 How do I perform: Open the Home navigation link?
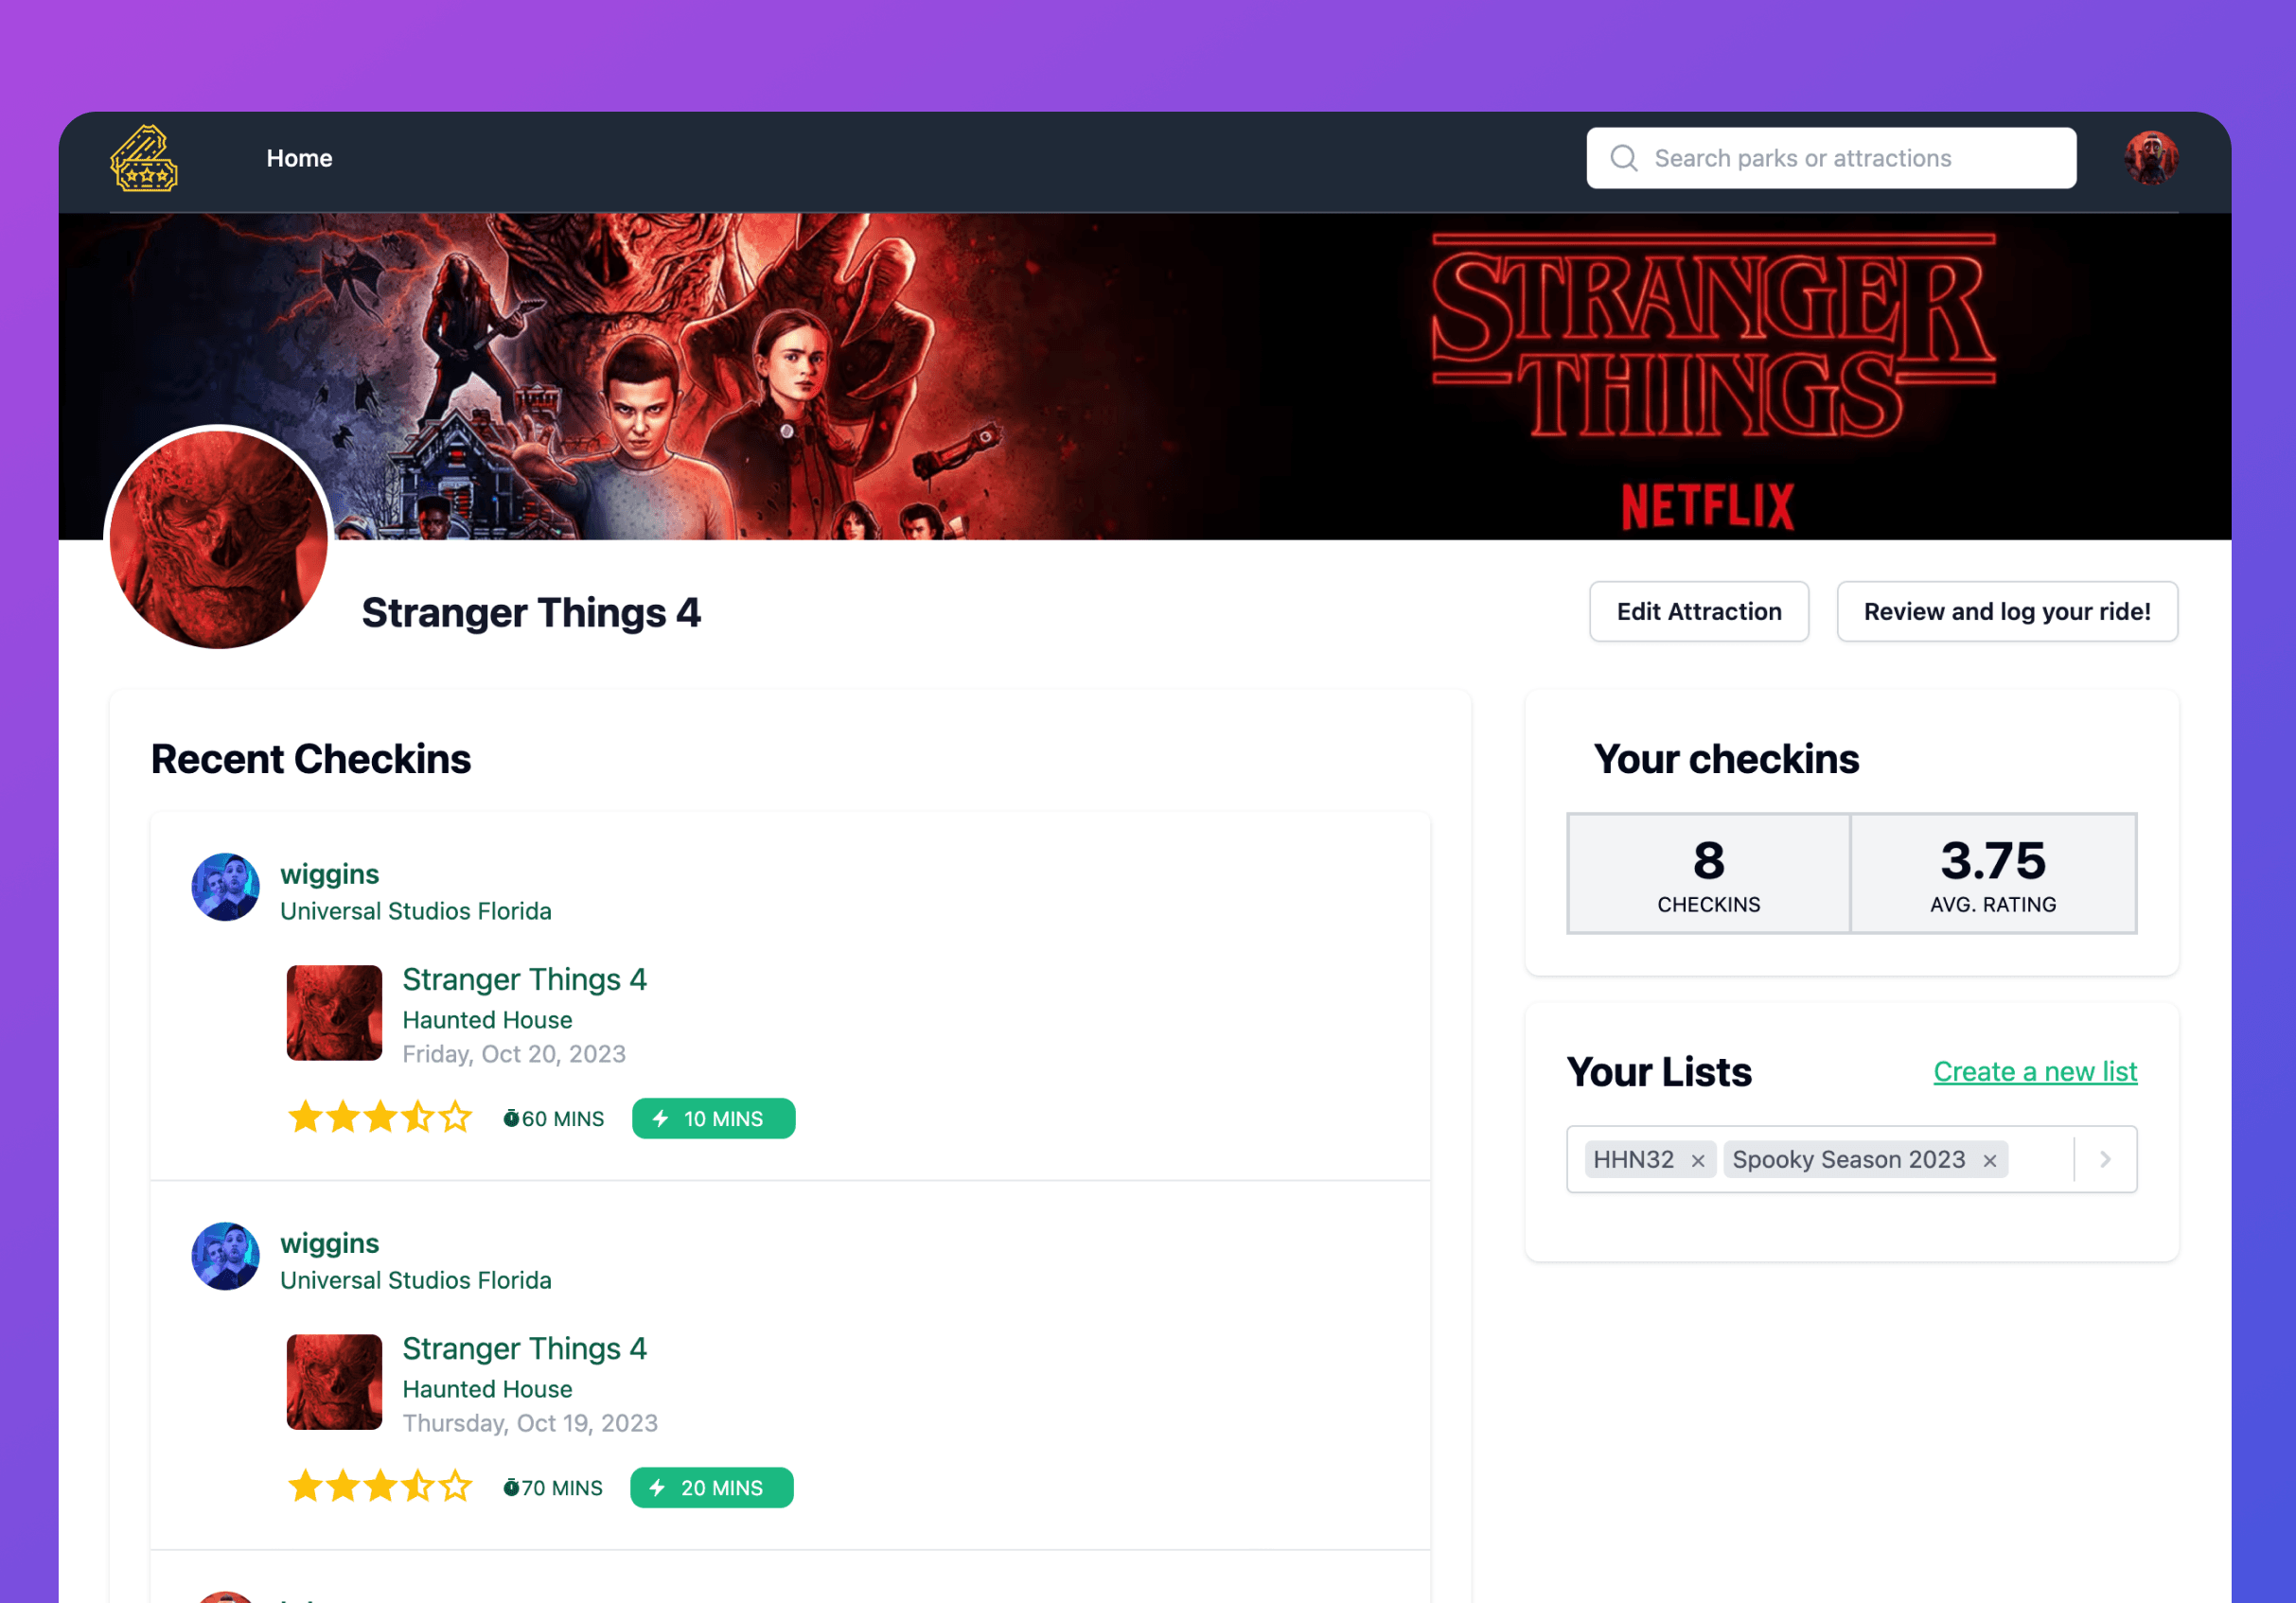pyautogui.click(x=299, y=158)
